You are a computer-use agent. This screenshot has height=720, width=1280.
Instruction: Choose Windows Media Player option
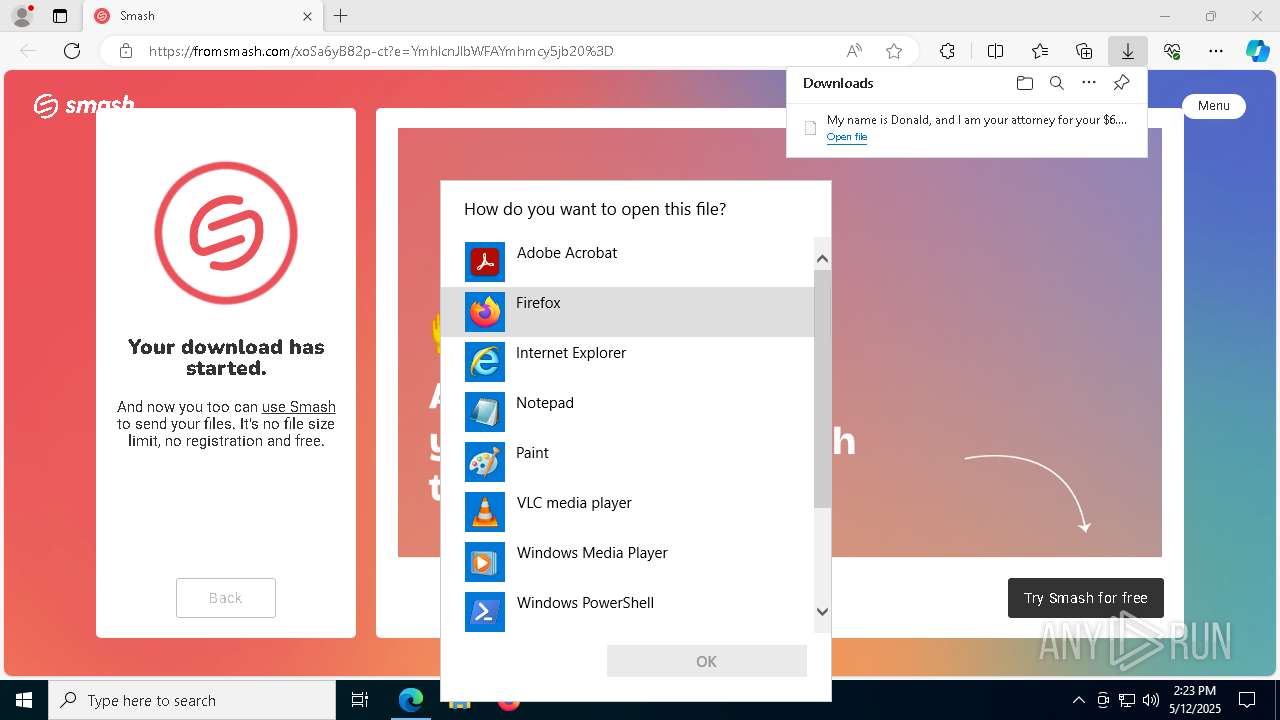[627, 562]
